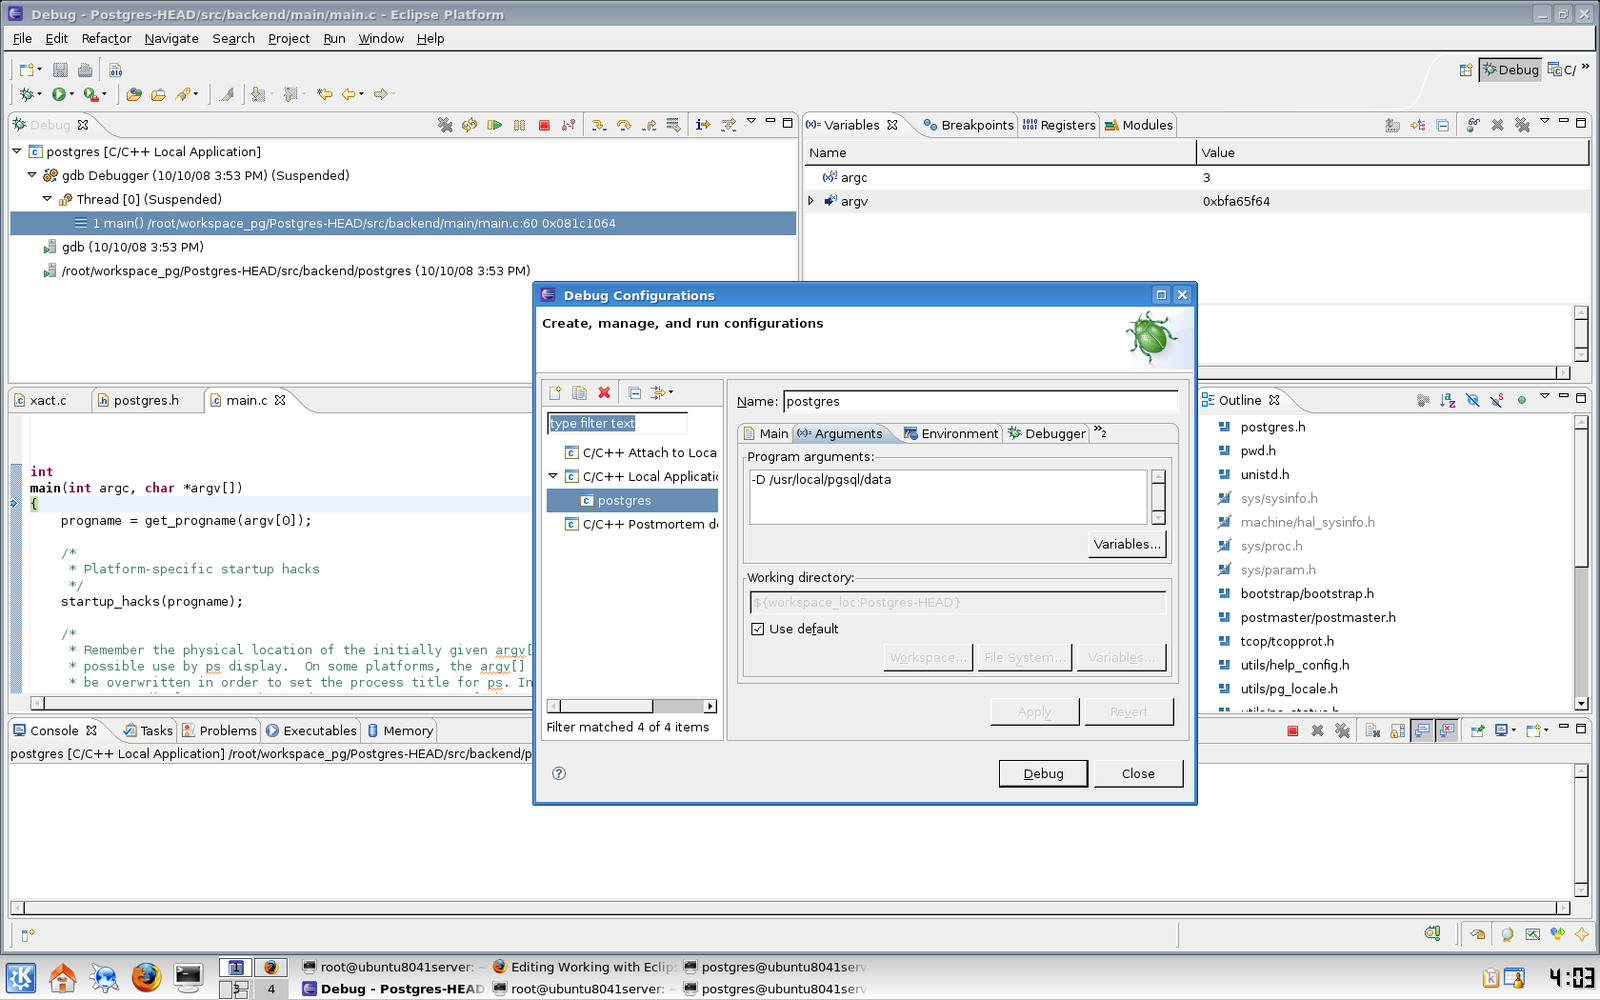Collapse Thread [0] in the Debug tree
The height and width of the screenshot is (1000, 1600).
point(47,199)
